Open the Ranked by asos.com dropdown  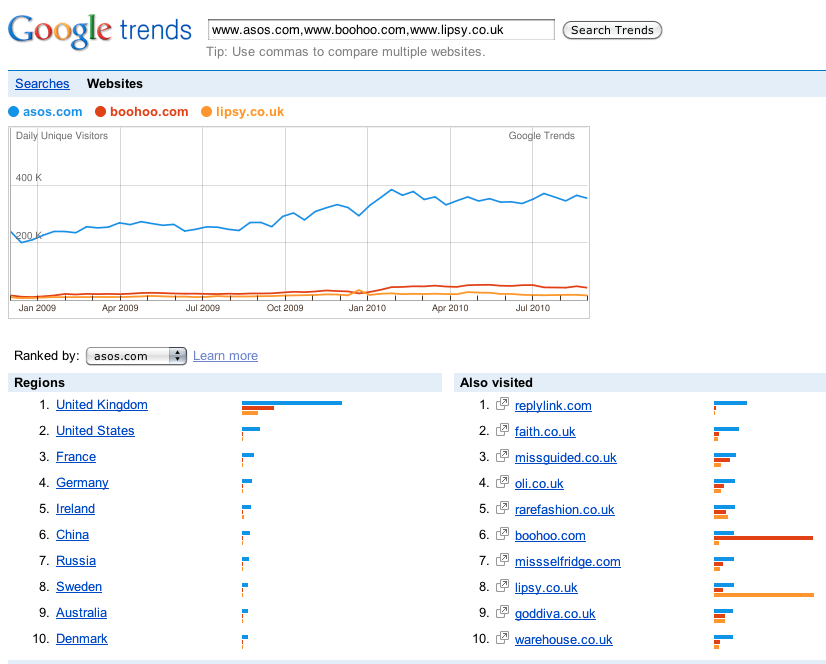click(x=136, y=356)
